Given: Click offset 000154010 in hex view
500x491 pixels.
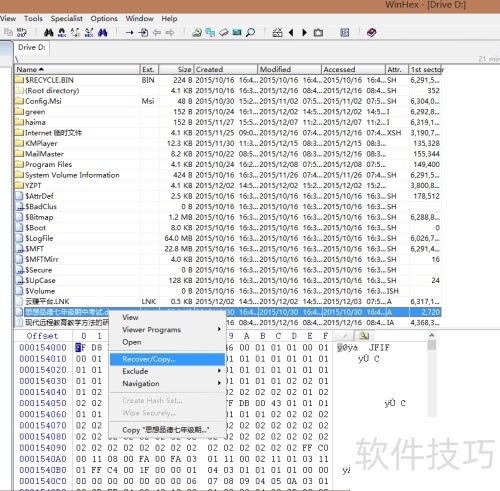Looking at the screenshot, I should (x=43, y=359).
